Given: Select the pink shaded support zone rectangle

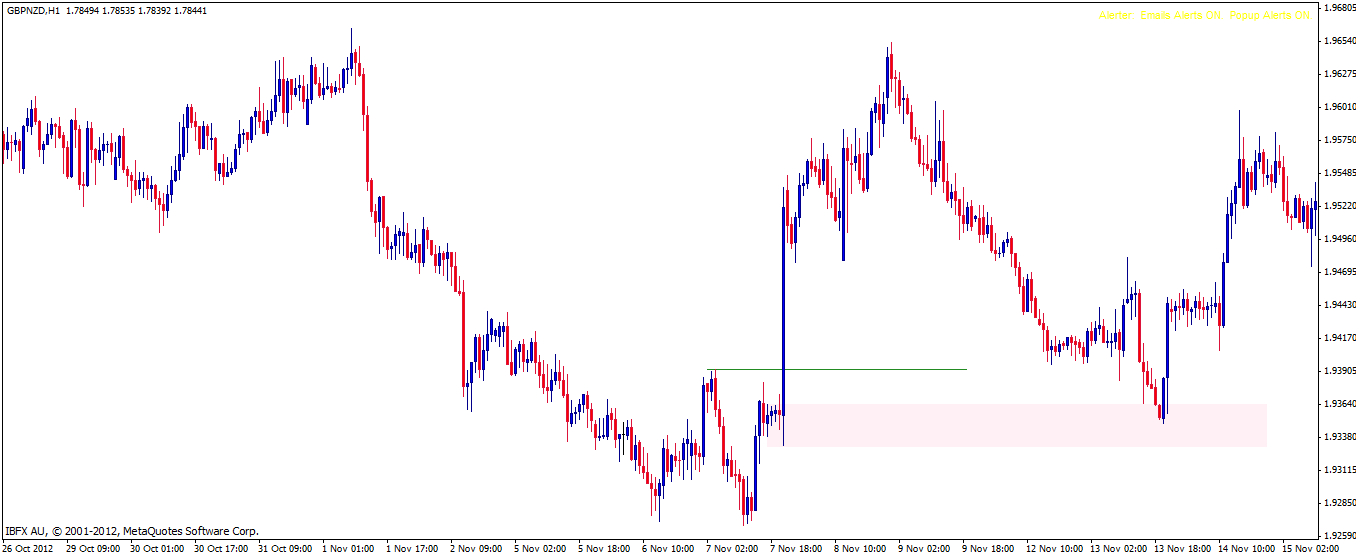Looking at the screenshot, I should (1025, 425).
